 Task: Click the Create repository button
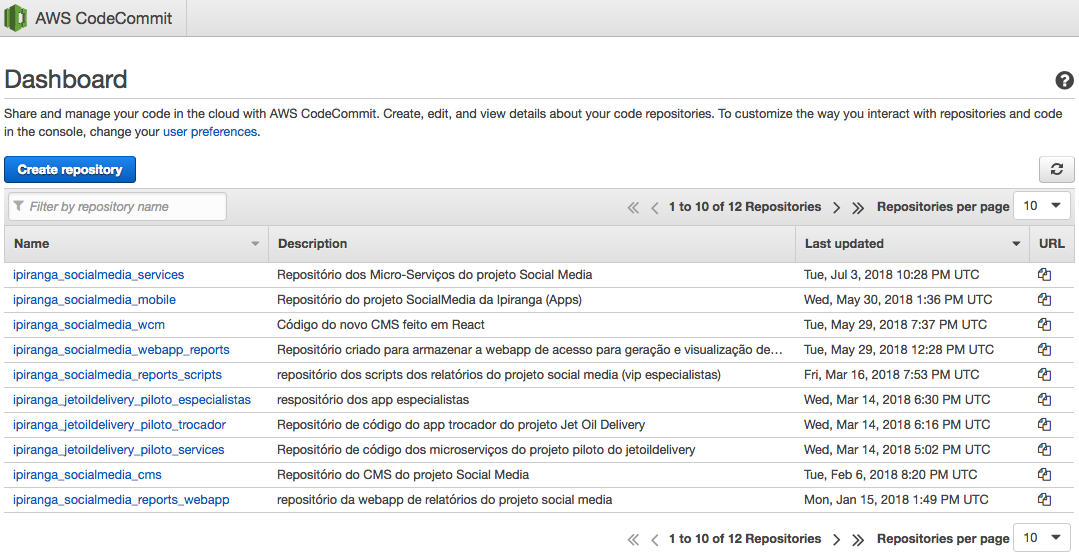pyautogui.click(x=70, y=170)
